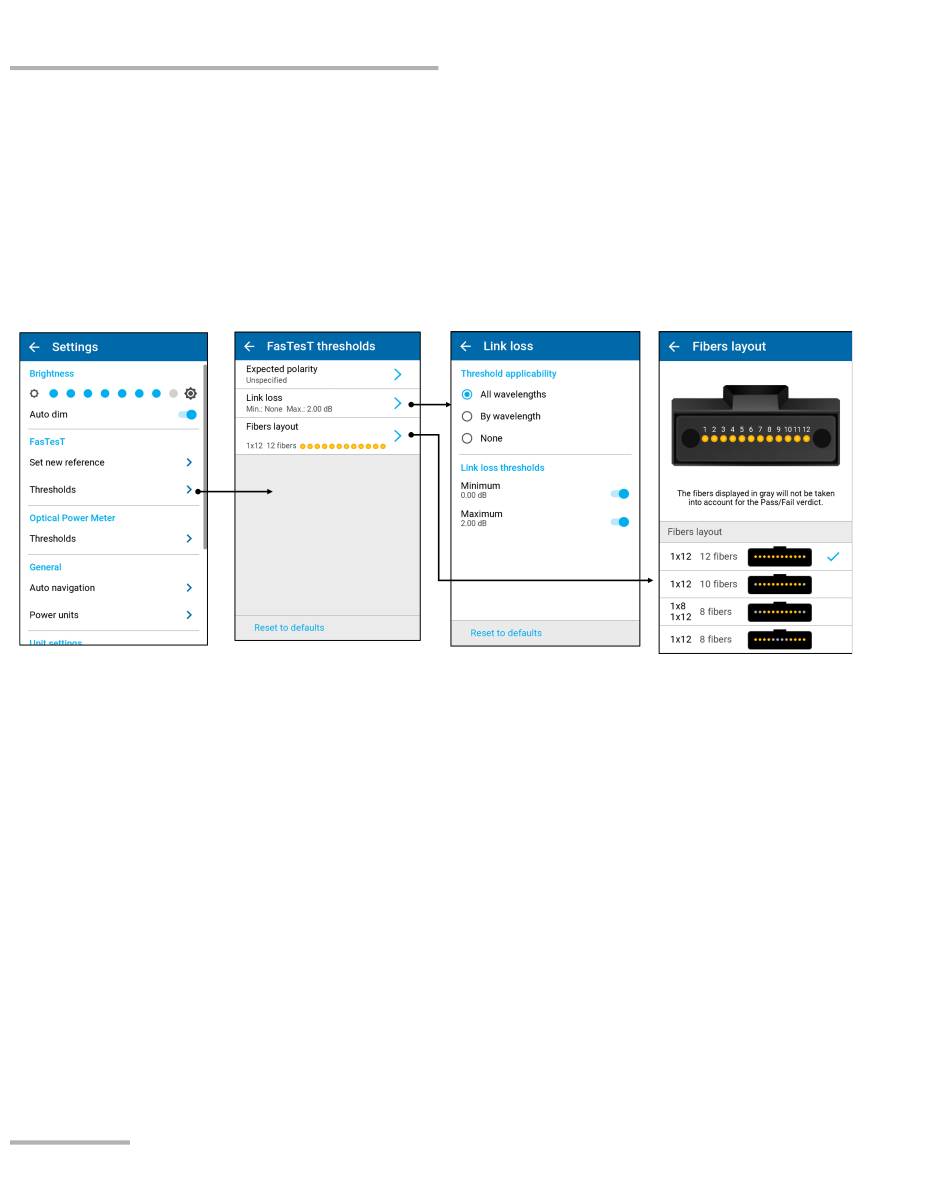The height and width of the screenshot is (1181, 950).
Task: Click the 1x8 1x12 connector thumbnail
Action: click(x=780, y=612)
